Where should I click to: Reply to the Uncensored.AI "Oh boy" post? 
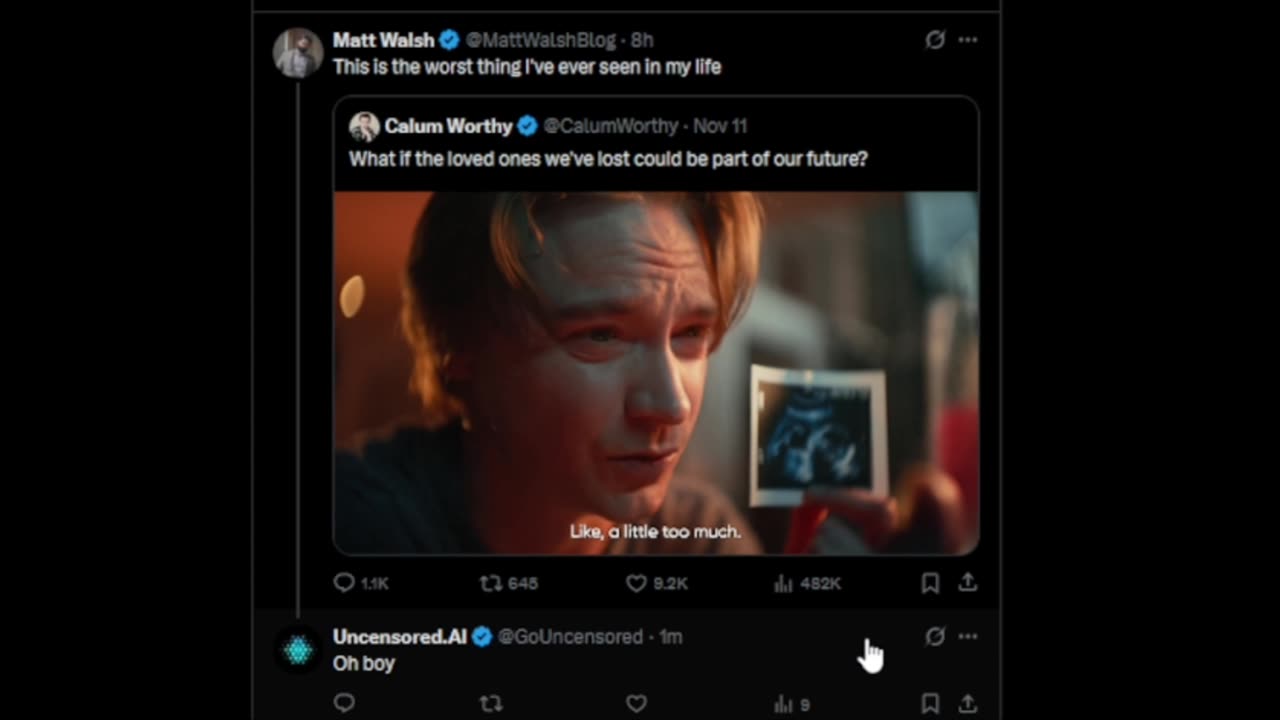tap(345, 704)
